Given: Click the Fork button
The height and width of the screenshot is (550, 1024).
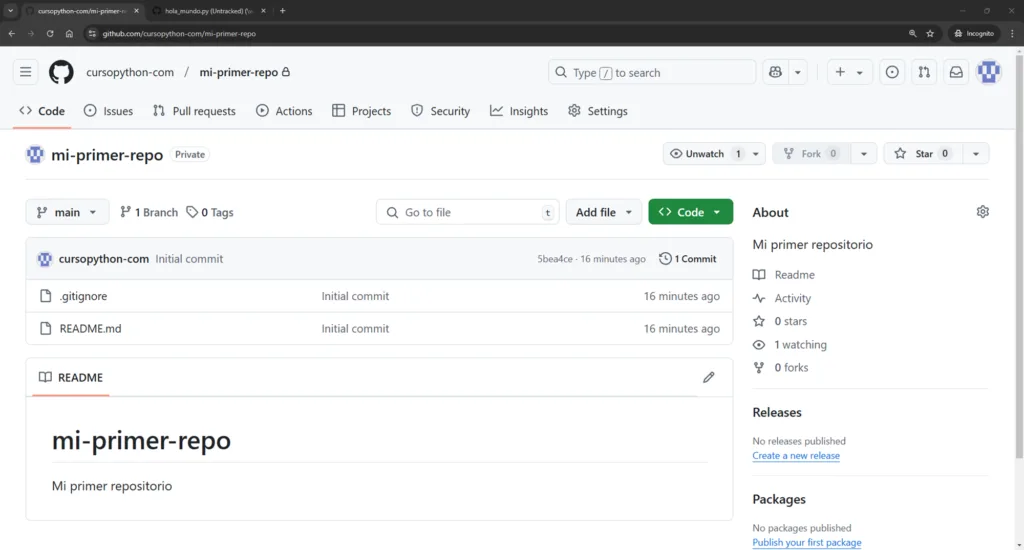Looking at the screenshot, I should coord(810,154).
